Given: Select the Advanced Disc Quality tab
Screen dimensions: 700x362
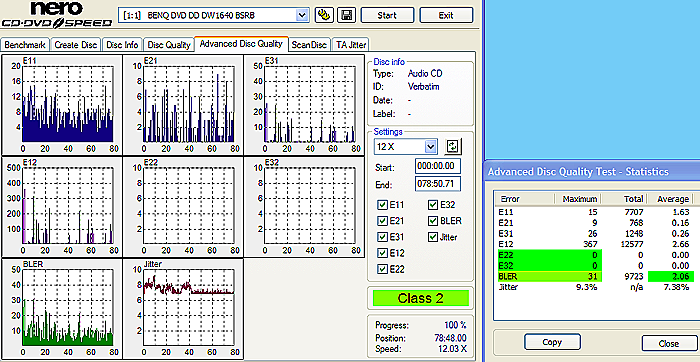Looking at the screenshot, I should click(x=242, y=44).
